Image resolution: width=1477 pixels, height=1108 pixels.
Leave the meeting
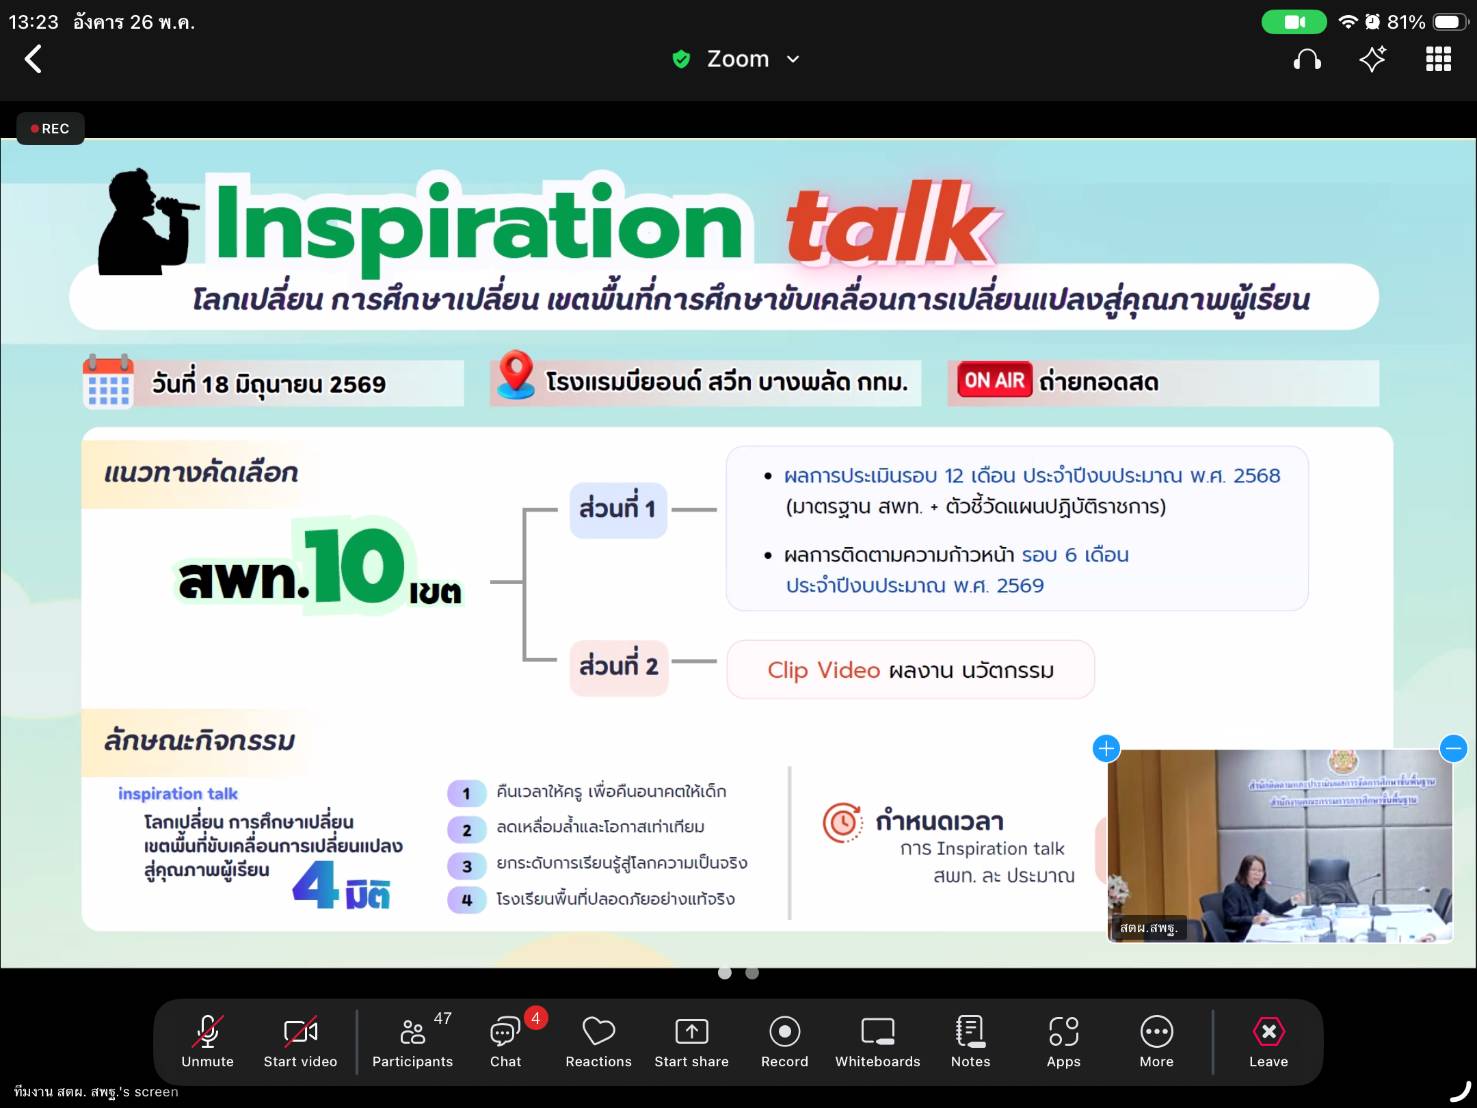1268,1041
